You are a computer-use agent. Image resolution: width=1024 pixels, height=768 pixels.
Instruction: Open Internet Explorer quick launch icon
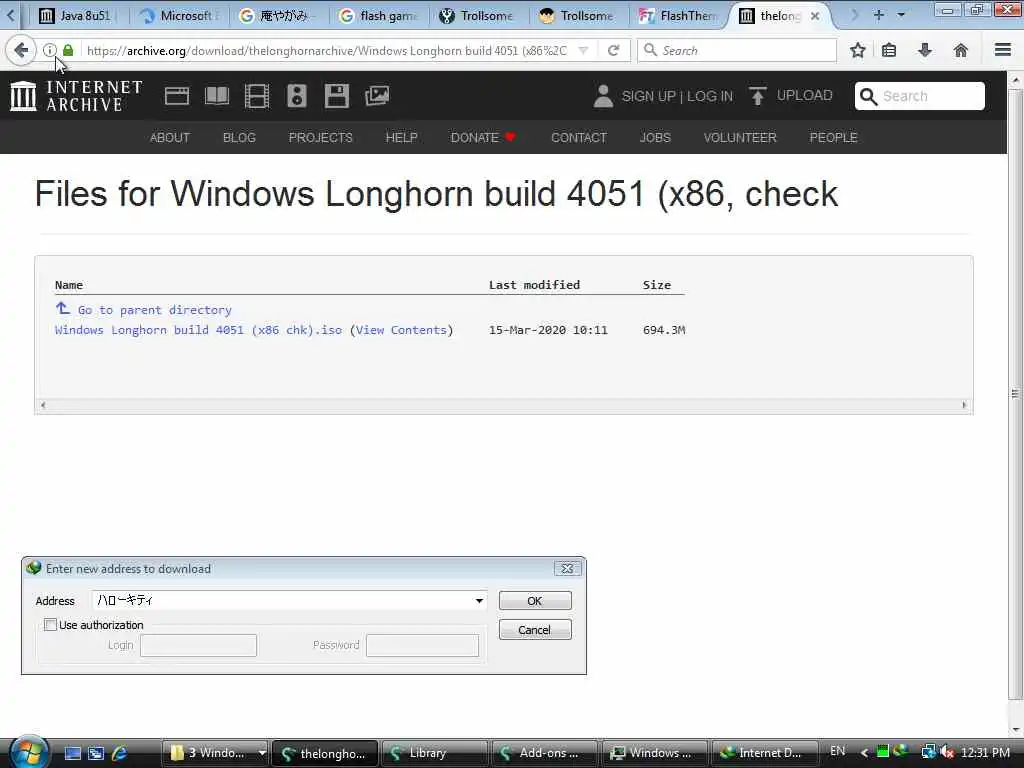coord(120,753)
